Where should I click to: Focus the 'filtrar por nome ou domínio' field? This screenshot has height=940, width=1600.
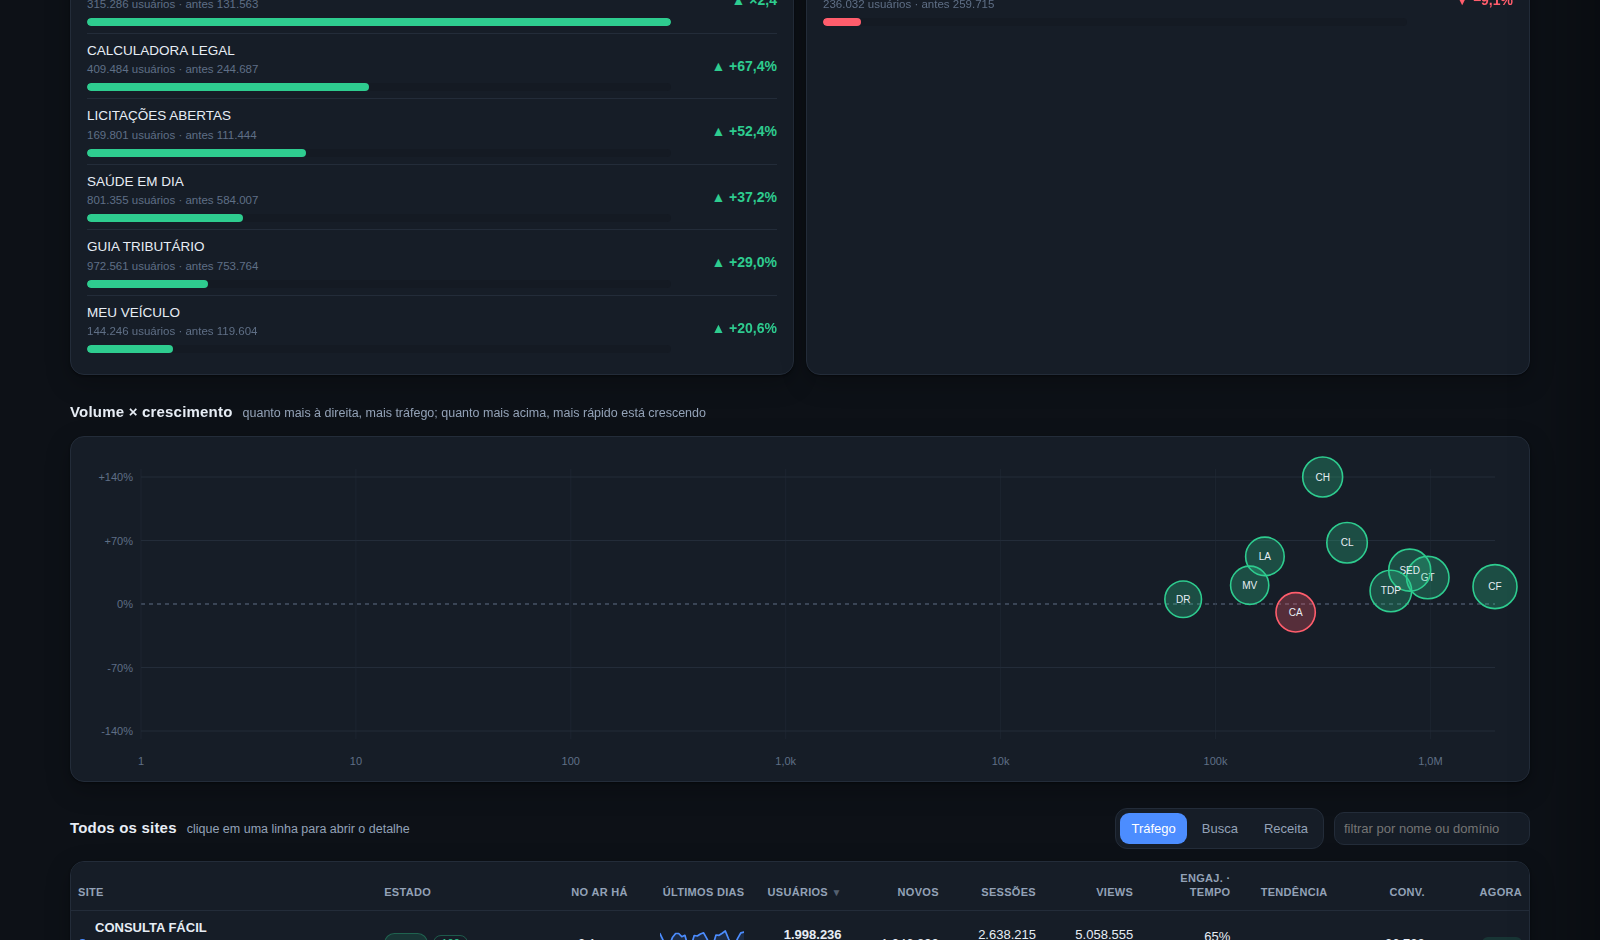pos(1431,828)
